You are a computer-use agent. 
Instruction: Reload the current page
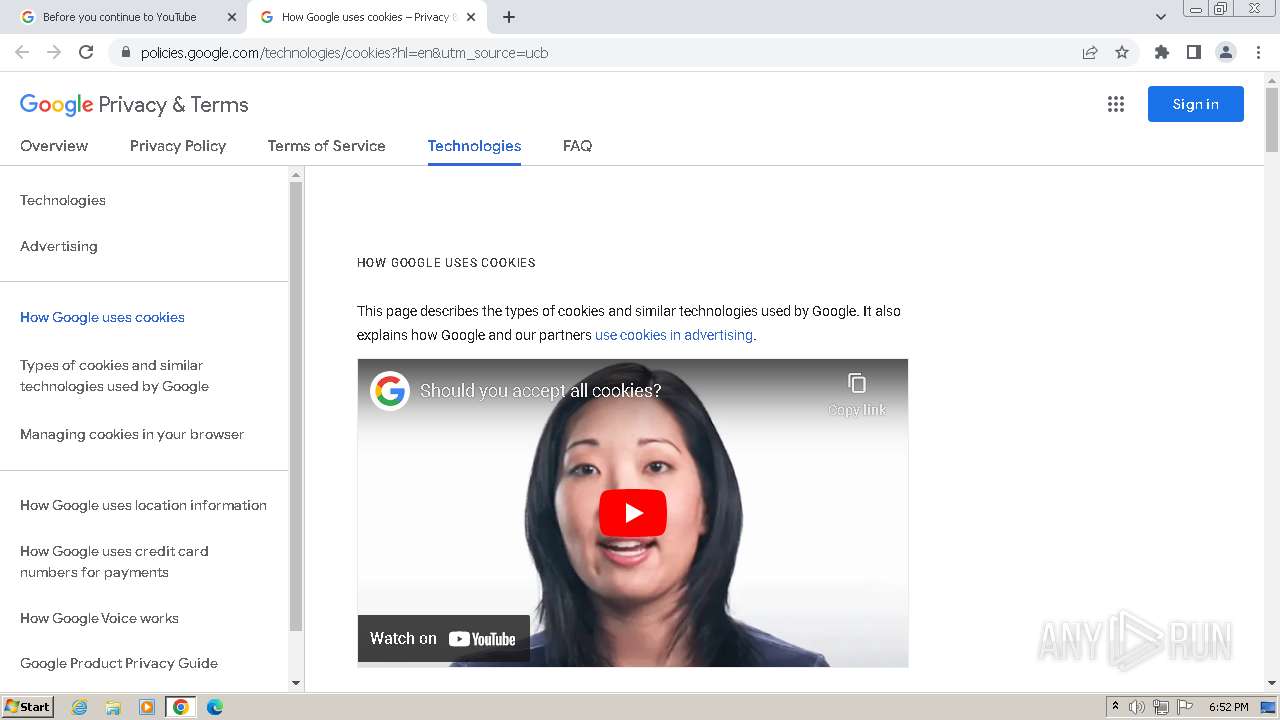(x=86, y=52)
